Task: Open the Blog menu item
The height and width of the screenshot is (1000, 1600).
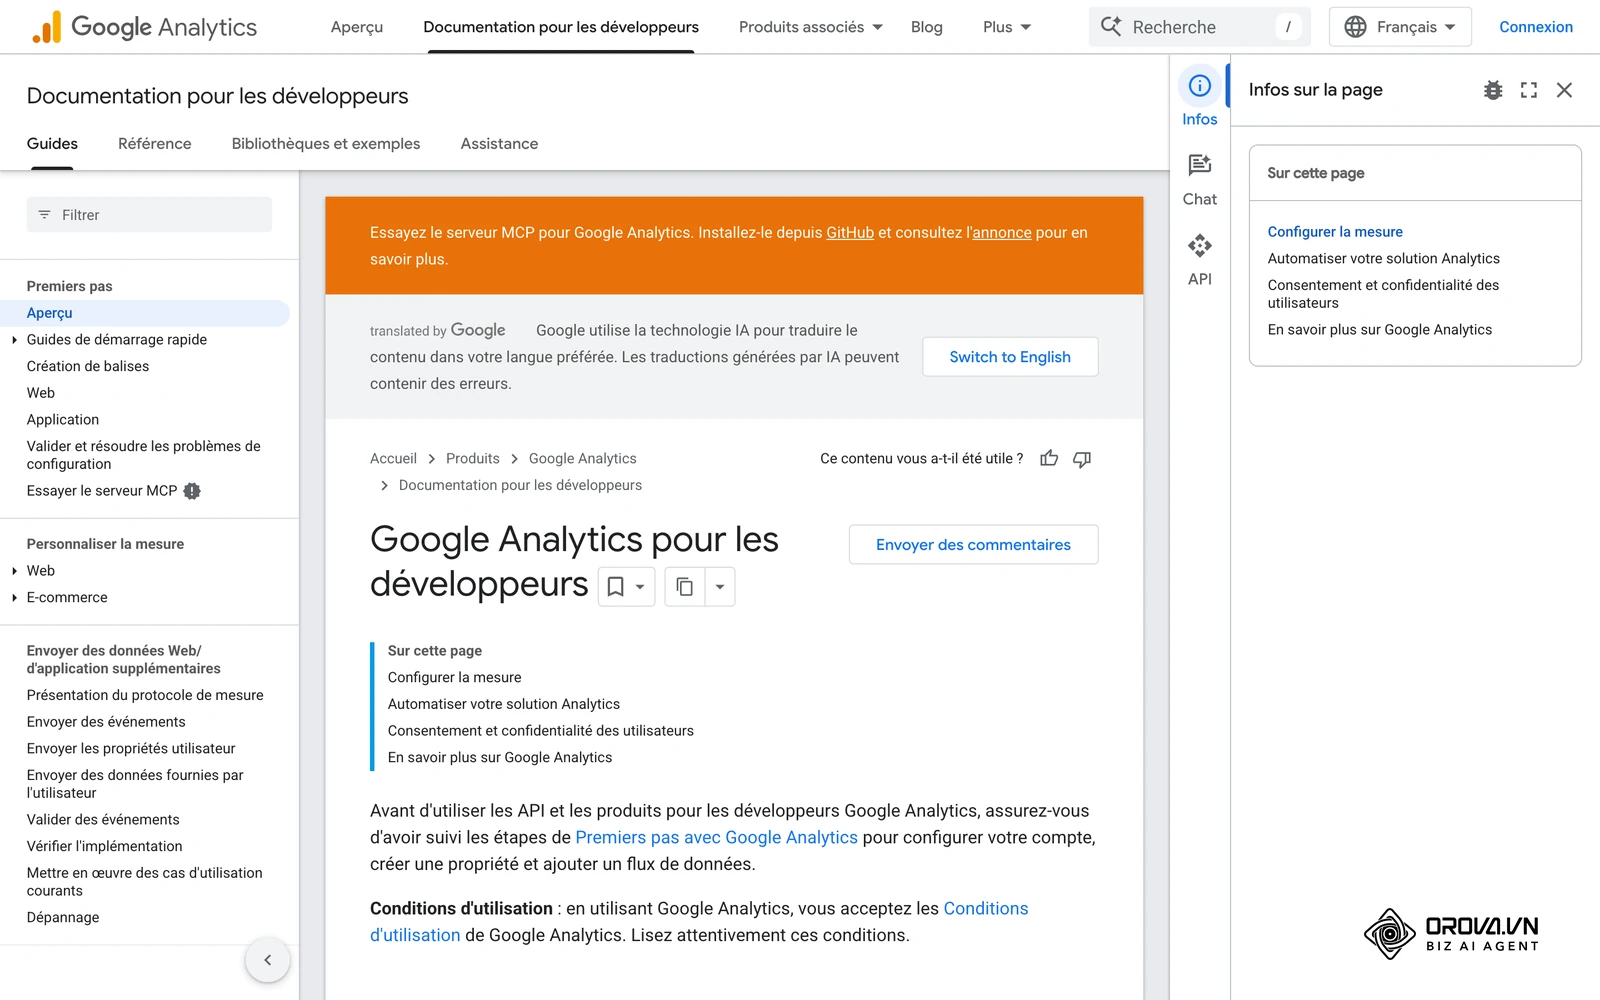Action: coord(927,27)
